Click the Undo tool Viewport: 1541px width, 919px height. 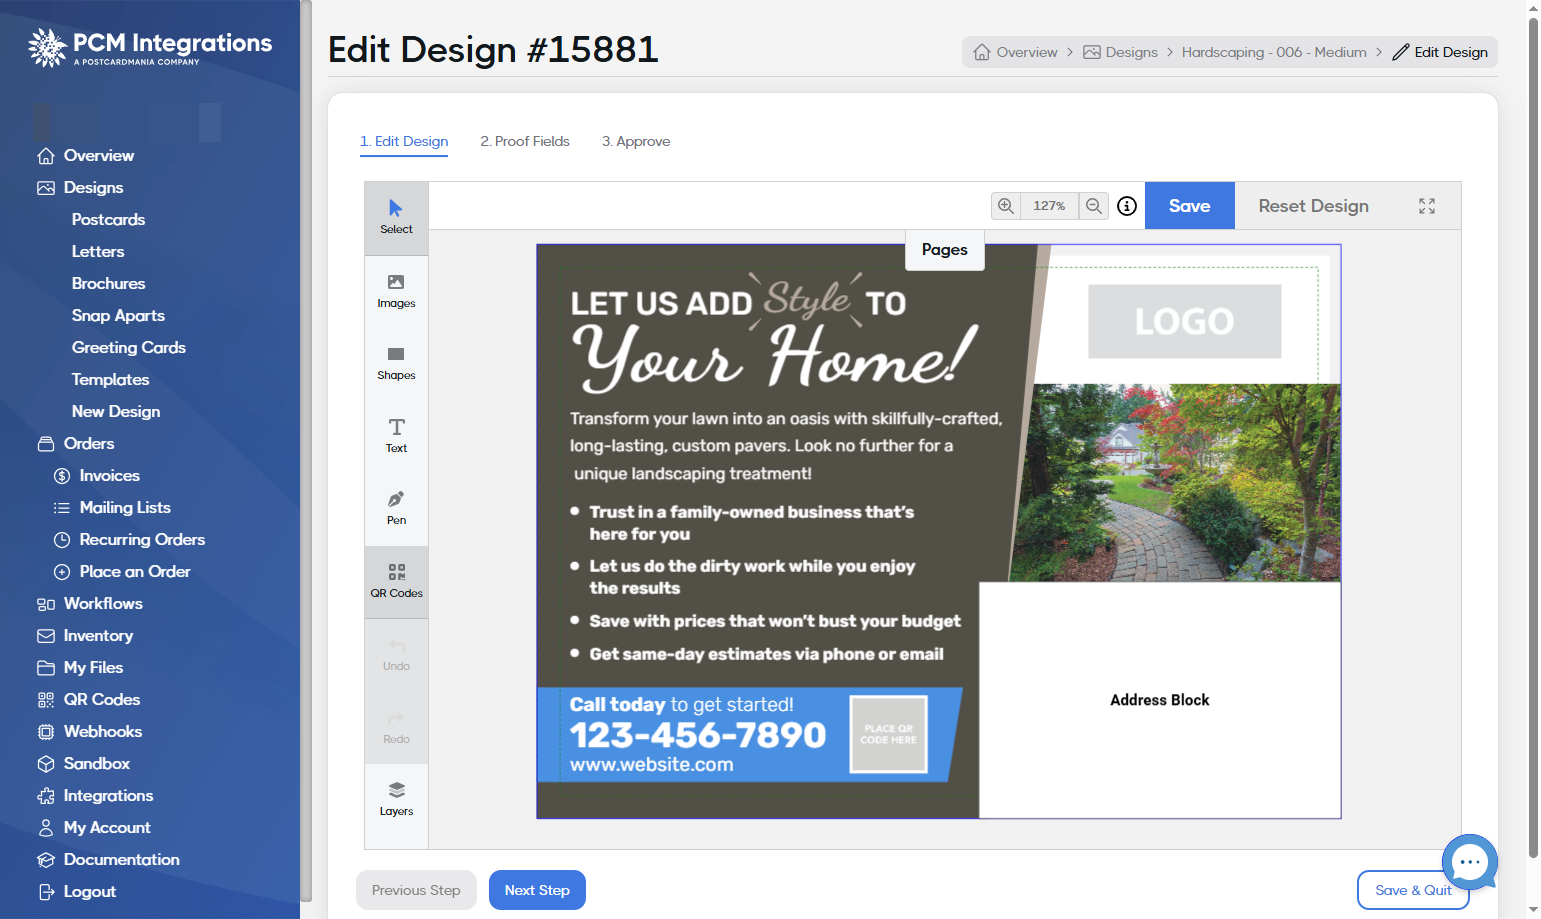(x=396, y=655)
